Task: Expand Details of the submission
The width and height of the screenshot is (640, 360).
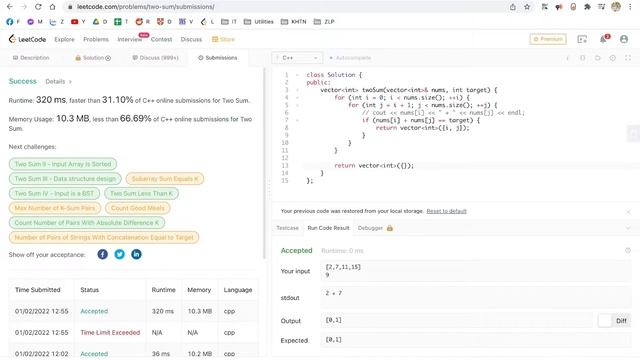Action: (x=58, y=82)
